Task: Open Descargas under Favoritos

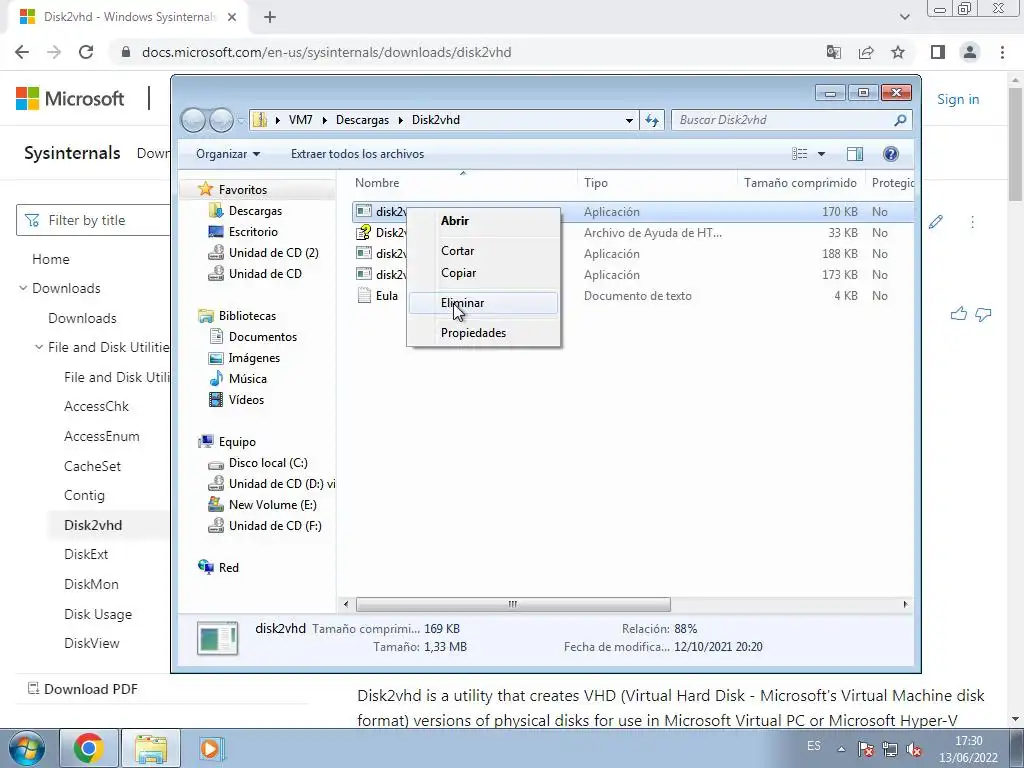Action: (x=255, y=211)
